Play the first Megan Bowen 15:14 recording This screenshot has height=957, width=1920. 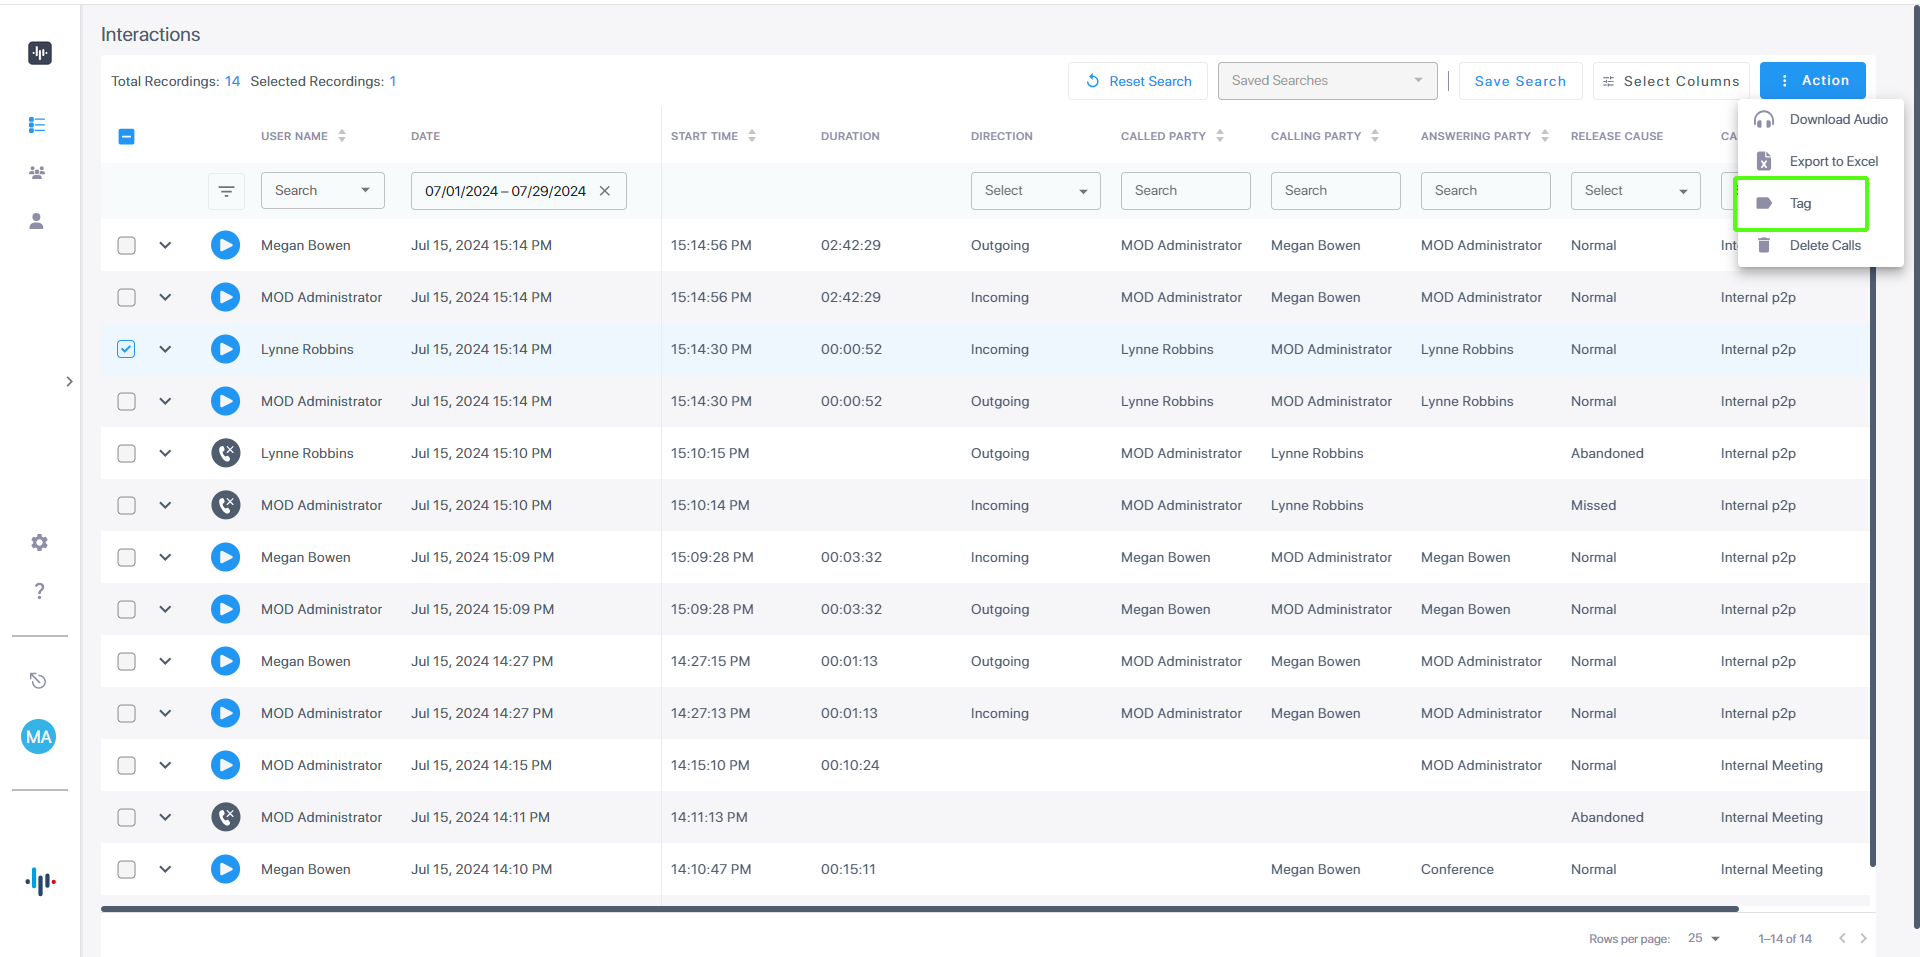pyautogui.click(x=225, y=245)
